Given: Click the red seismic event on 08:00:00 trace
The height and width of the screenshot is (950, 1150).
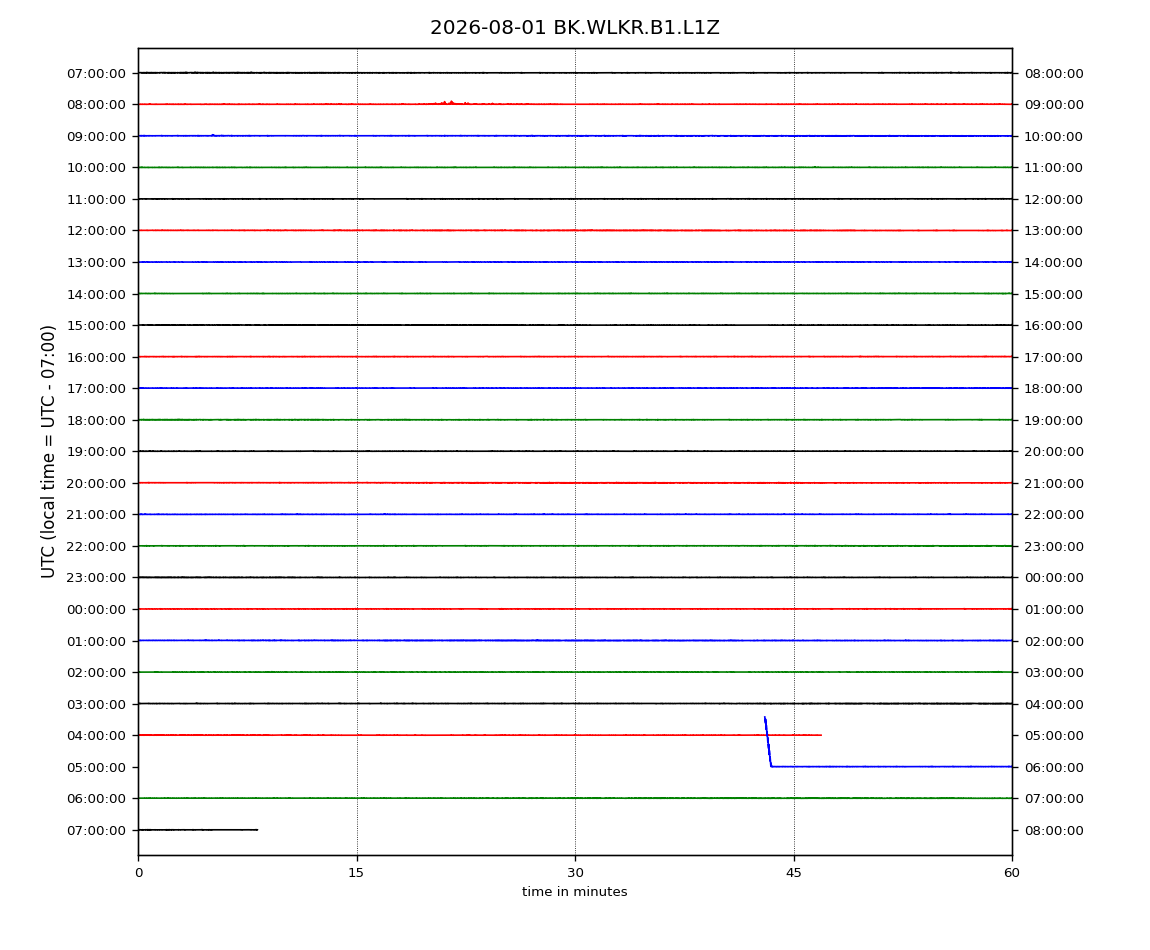Looking at the screenshot, I should [x=451, y=103].
